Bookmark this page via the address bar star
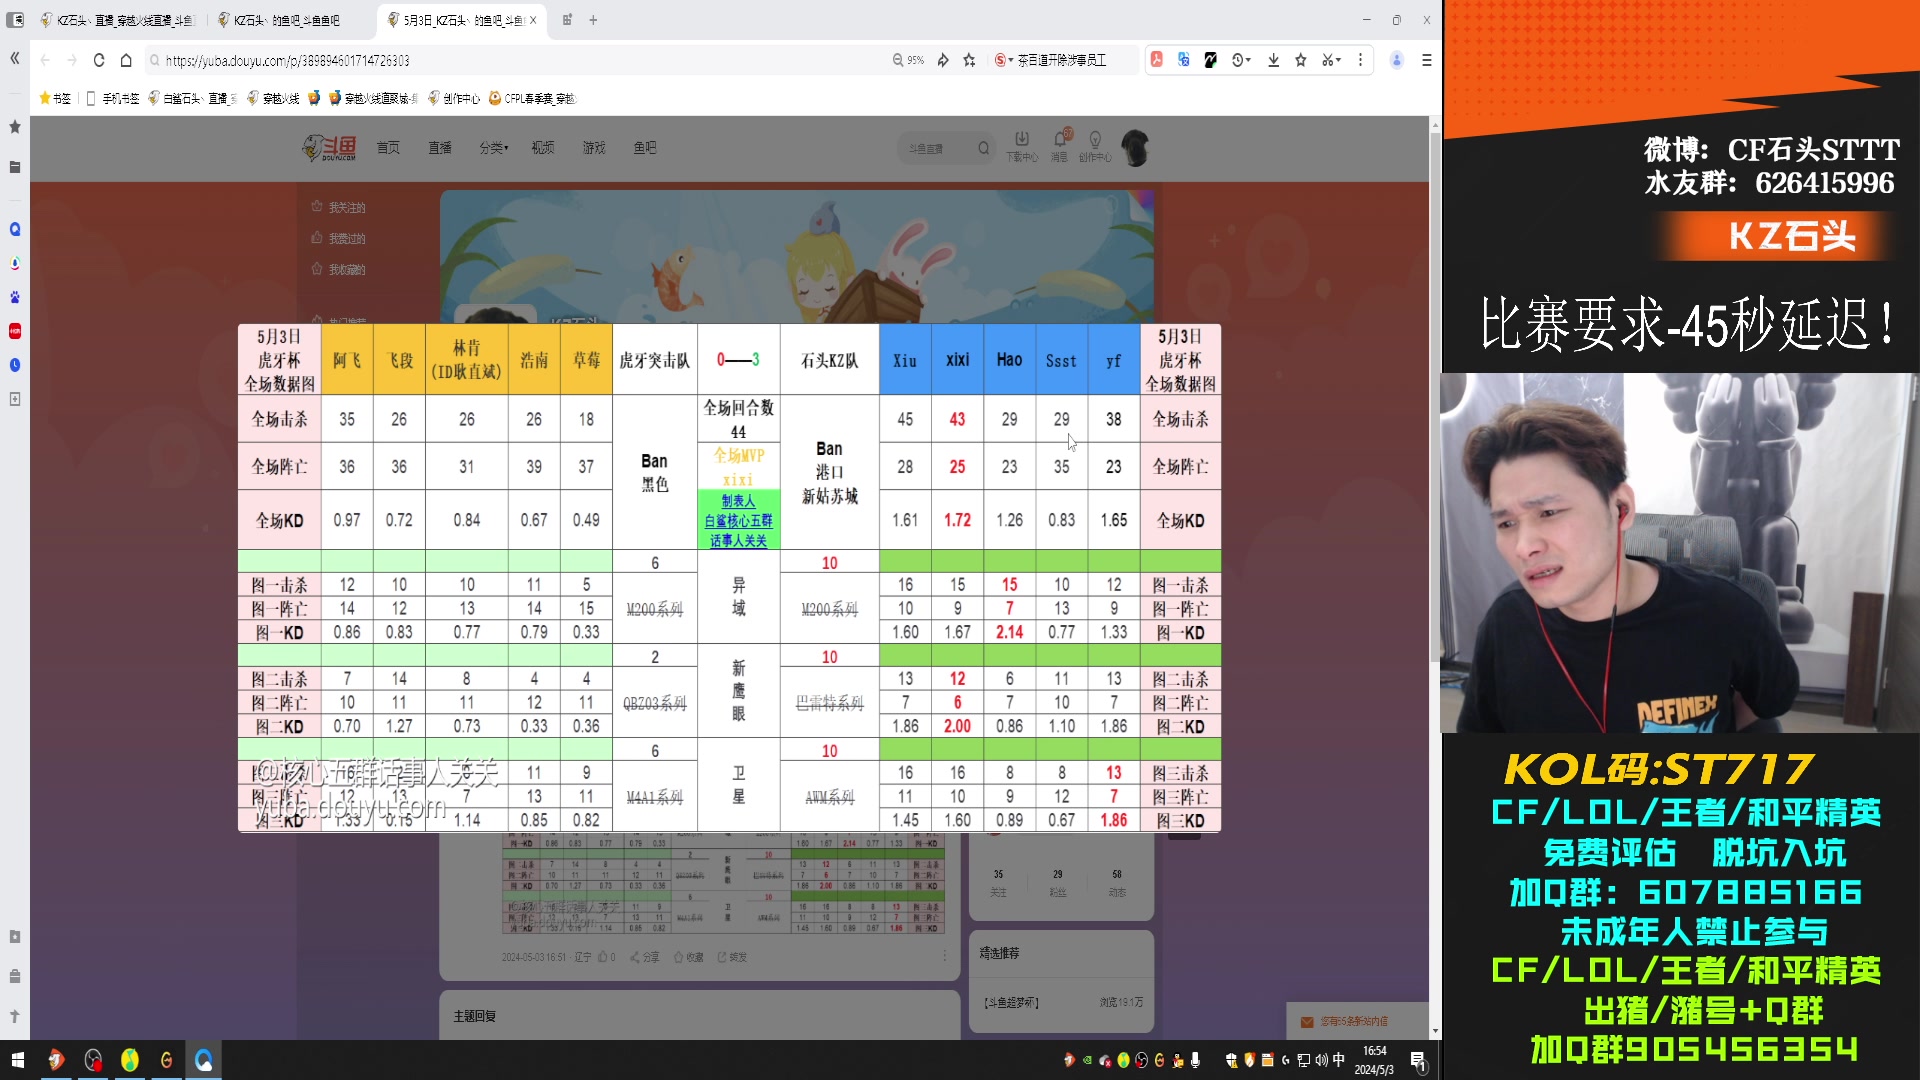Viewport: 1920px width, 1080px height. point(968,60)
